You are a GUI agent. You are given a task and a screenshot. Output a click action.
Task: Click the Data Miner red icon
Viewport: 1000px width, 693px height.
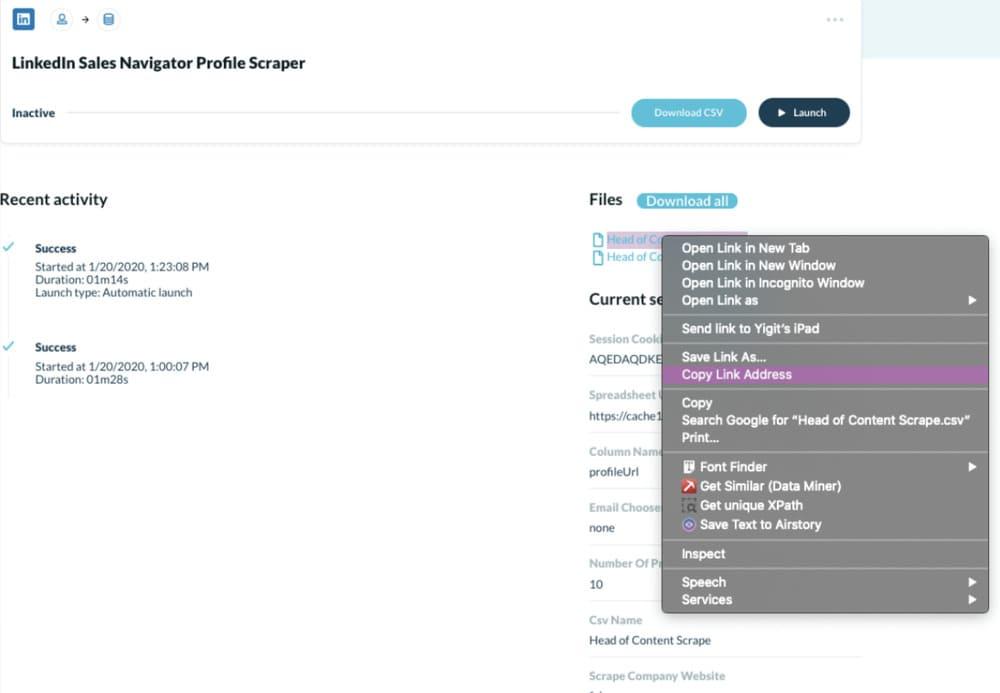[689, 486]
